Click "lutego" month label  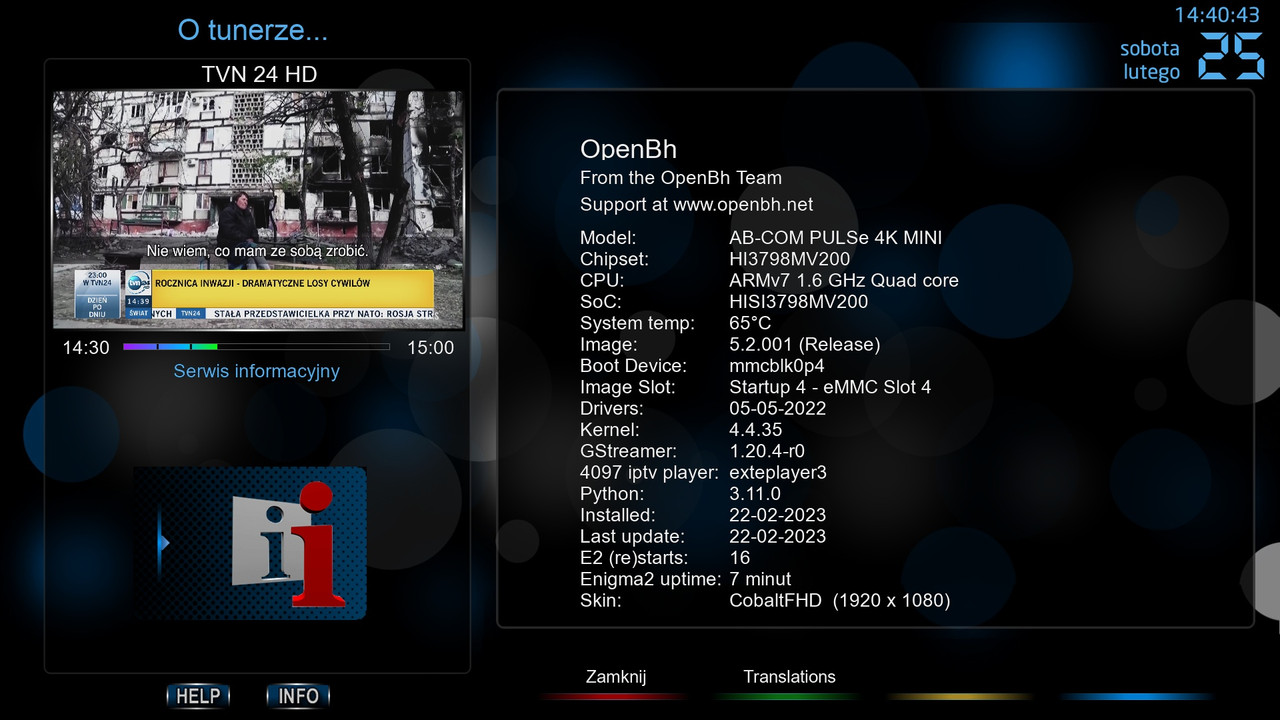pyautogui.click(x=1152, y=72)
